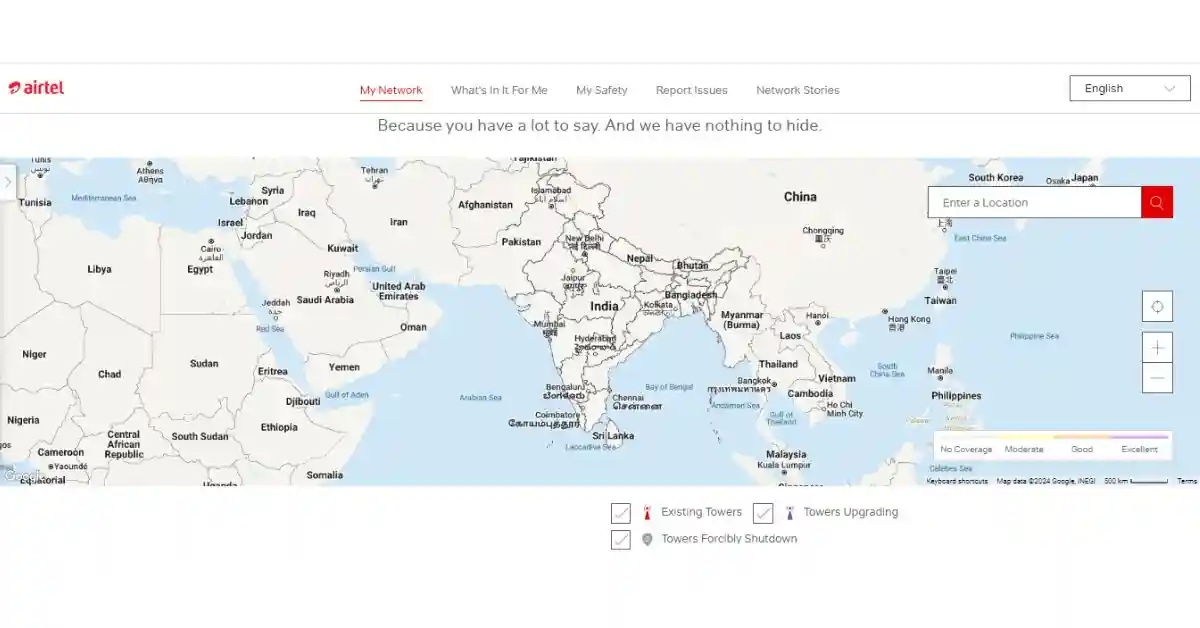This screenshot has width=1200, height=628.
Task: Click the Bay of Bengal label
Action: pos(669,387)
